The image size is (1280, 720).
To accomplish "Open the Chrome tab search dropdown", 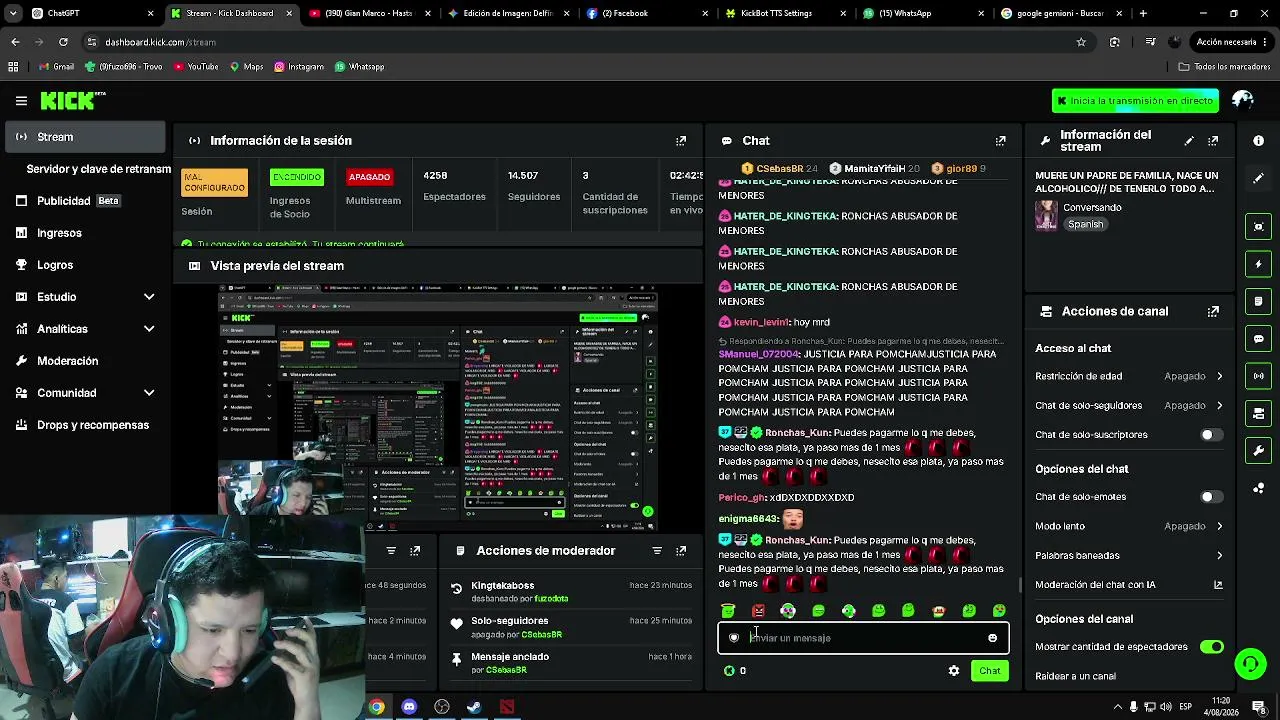I will click(15, 13).
